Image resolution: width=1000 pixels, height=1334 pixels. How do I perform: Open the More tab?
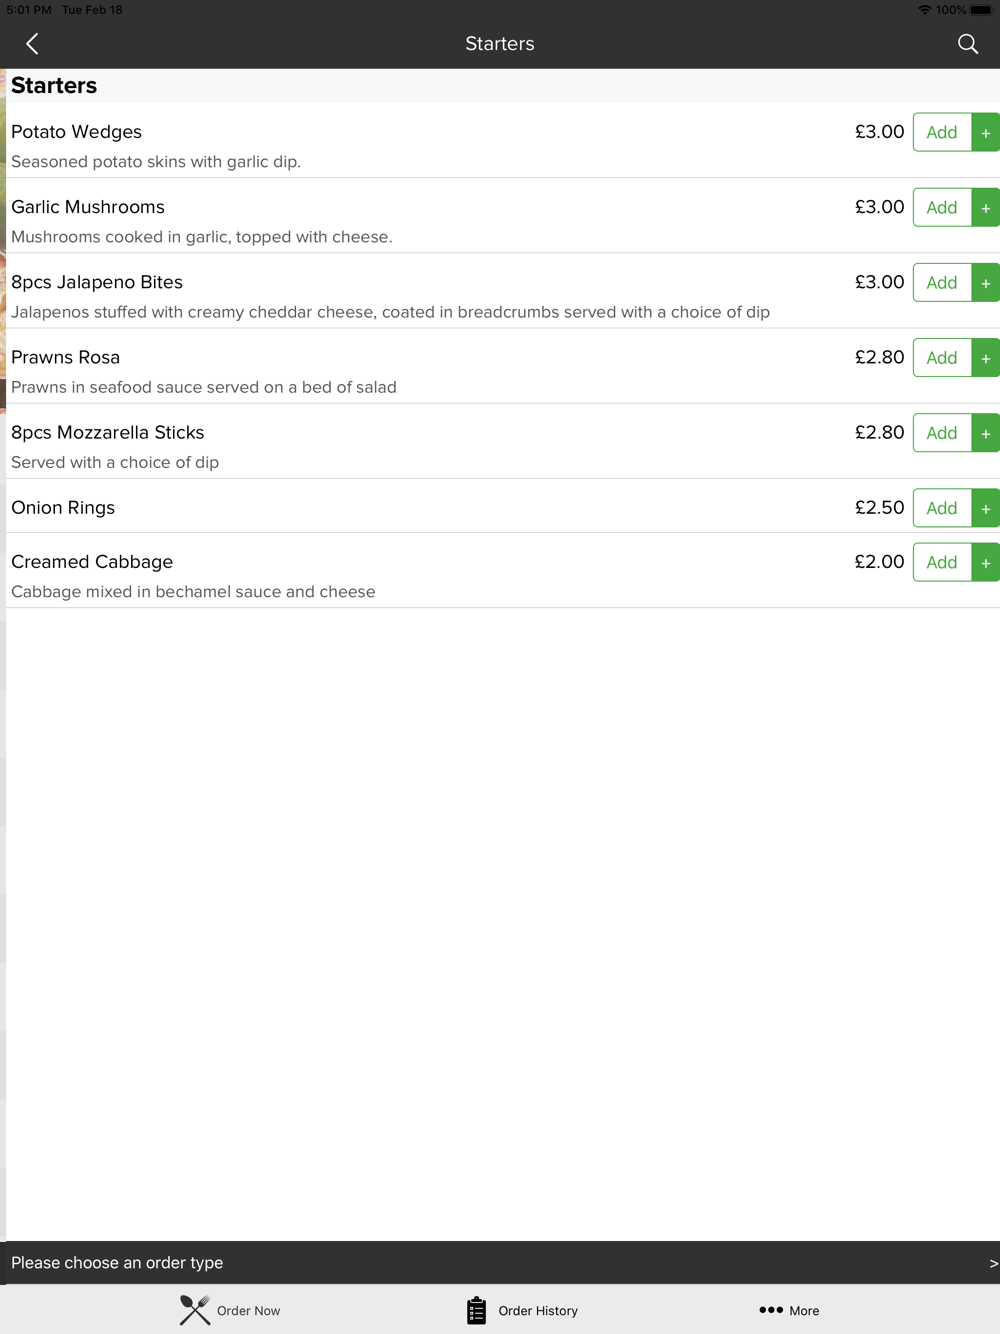(x=789, y=1310)
